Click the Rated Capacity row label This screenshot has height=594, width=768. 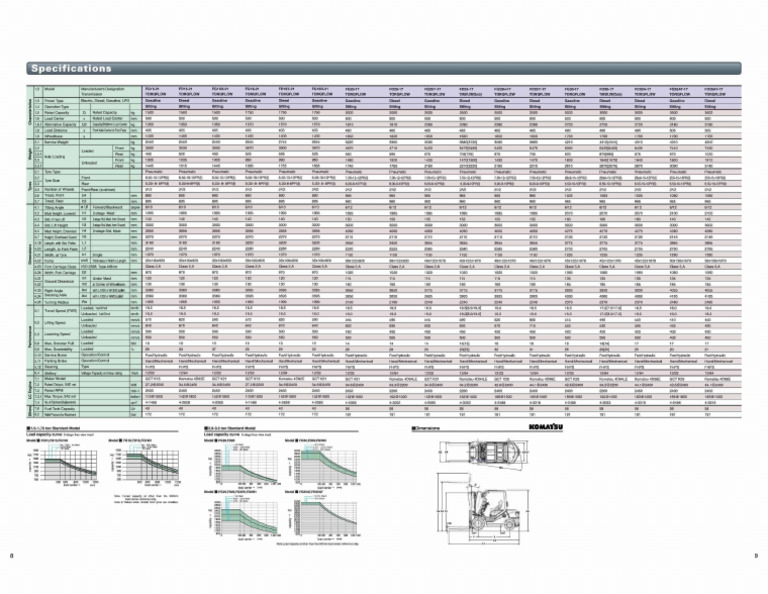(56, 113)
